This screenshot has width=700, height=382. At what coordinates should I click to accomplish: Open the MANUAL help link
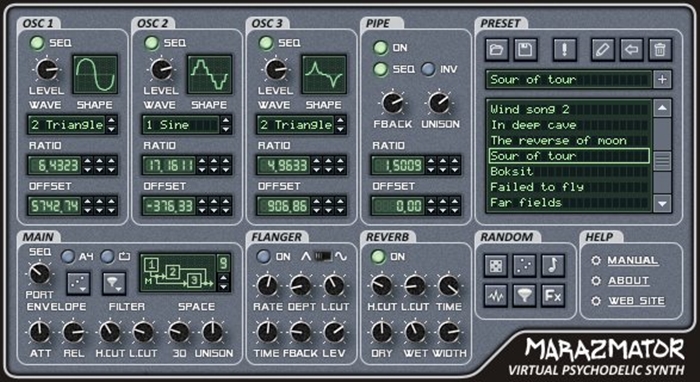pos(633,260)
